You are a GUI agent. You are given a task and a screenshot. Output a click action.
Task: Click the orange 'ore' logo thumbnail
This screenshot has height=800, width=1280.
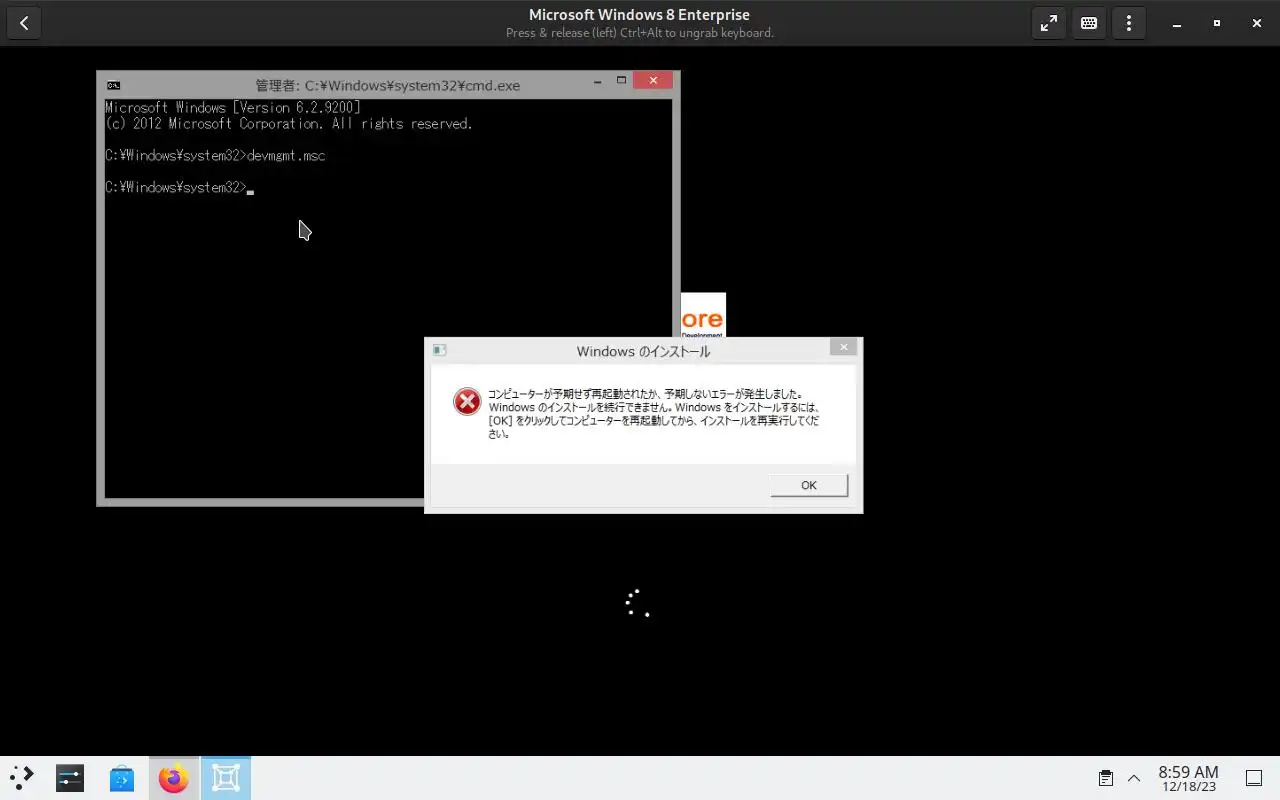703,316
